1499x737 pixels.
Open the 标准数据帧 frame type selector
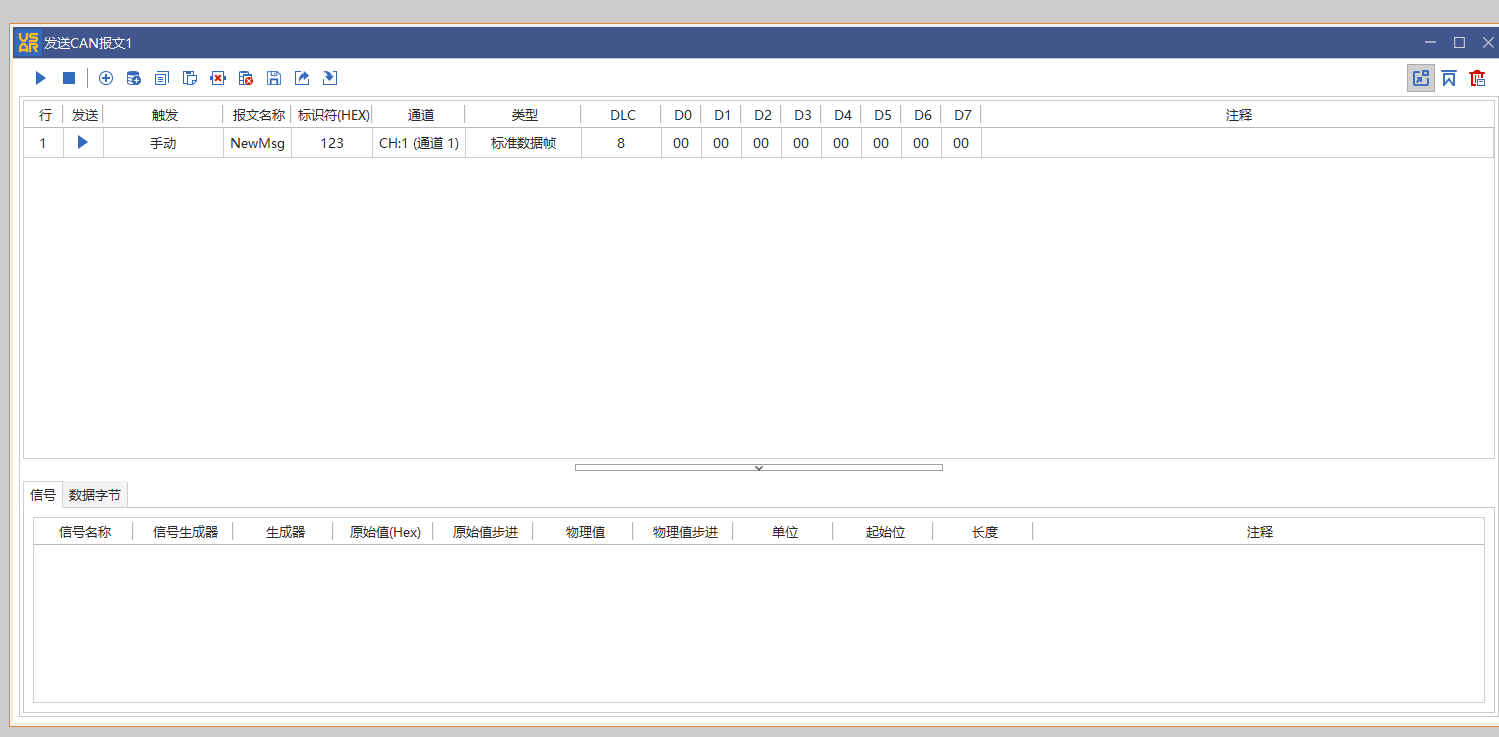coord(523,142)
